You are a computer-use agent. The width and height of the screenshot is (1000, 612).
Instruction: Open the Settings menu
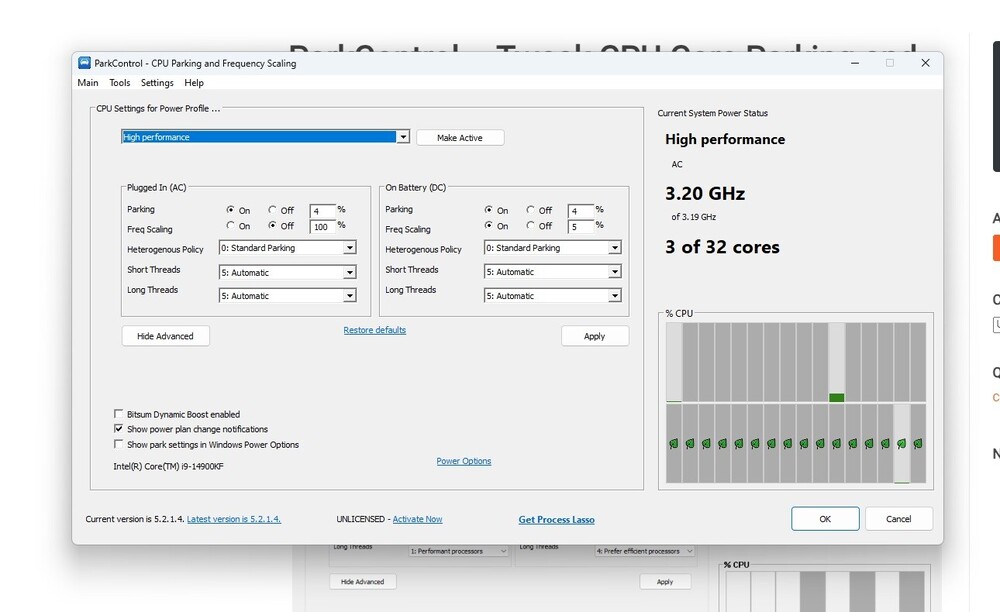coord(157,83)
